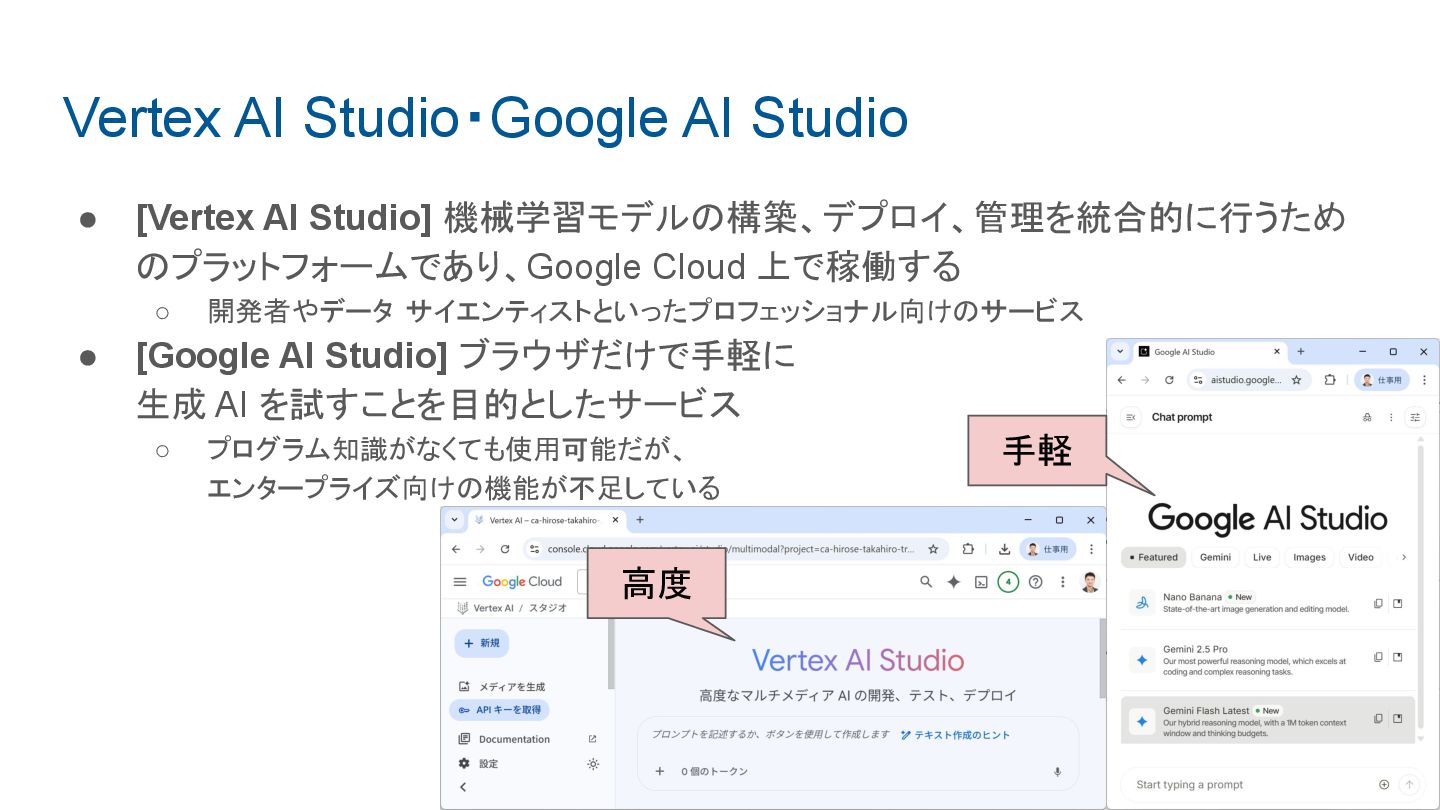
Task: Open Cloud console three-dot settings menu
Action: coord(1062,582)
